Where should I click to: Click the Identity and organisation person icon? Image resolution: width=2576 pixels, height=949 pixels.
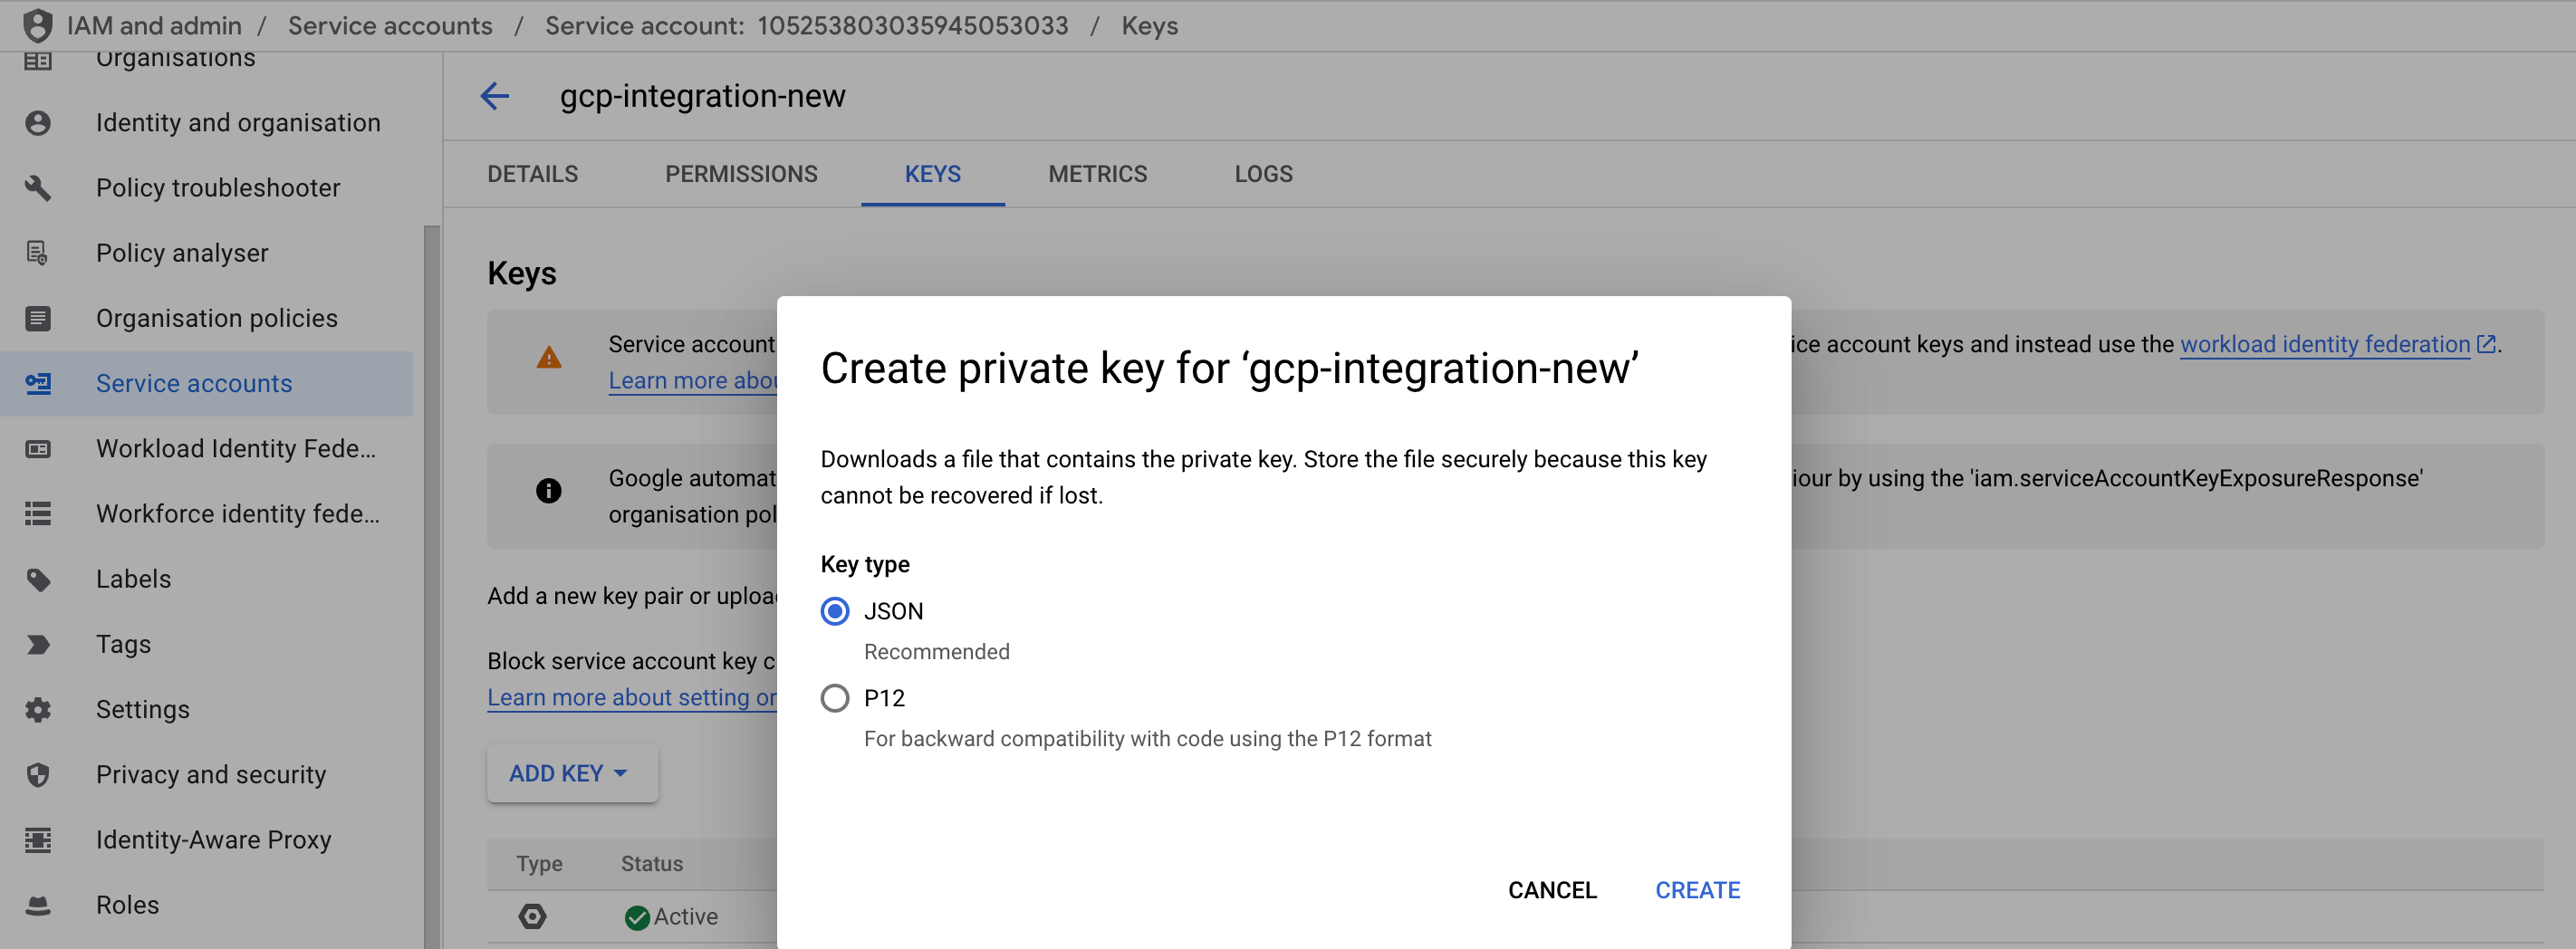tap(38, 123)
